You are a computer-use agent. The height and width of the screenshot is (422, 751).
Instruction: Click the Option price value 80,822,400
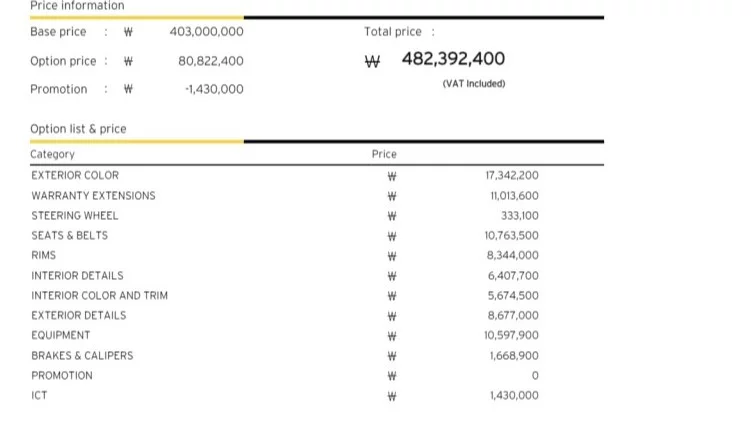point(210,61)
